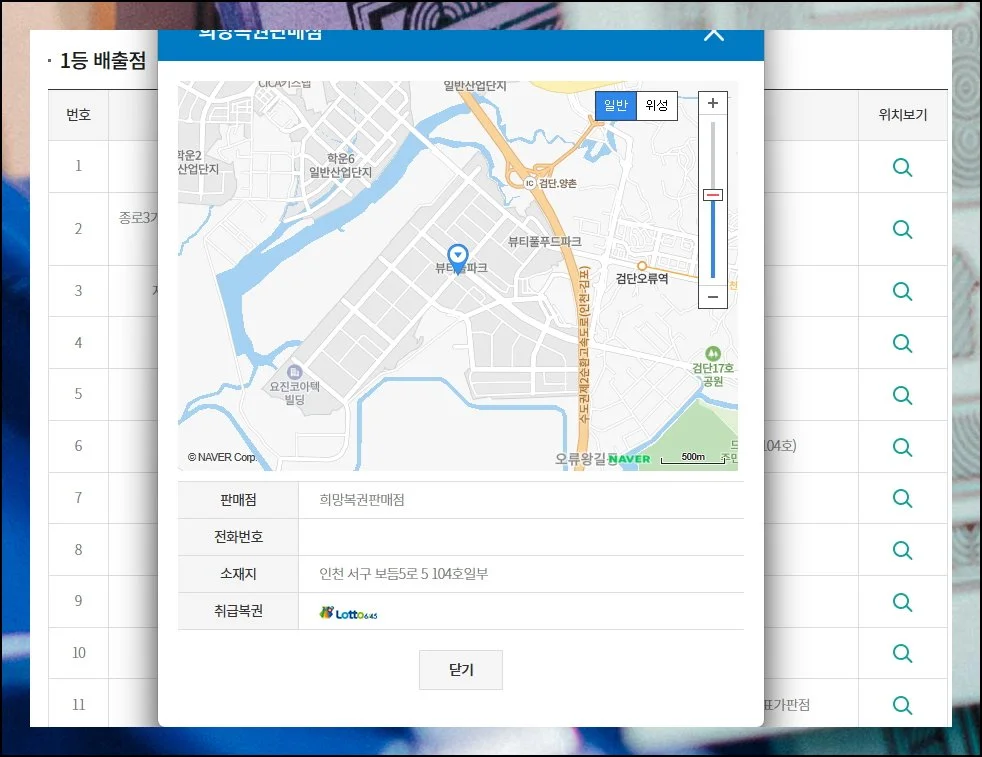The width and height of the screenshot is (982, 757).
Task: Click the 요진코아텍 빌딩 building icon
Action: coord(291,372)
